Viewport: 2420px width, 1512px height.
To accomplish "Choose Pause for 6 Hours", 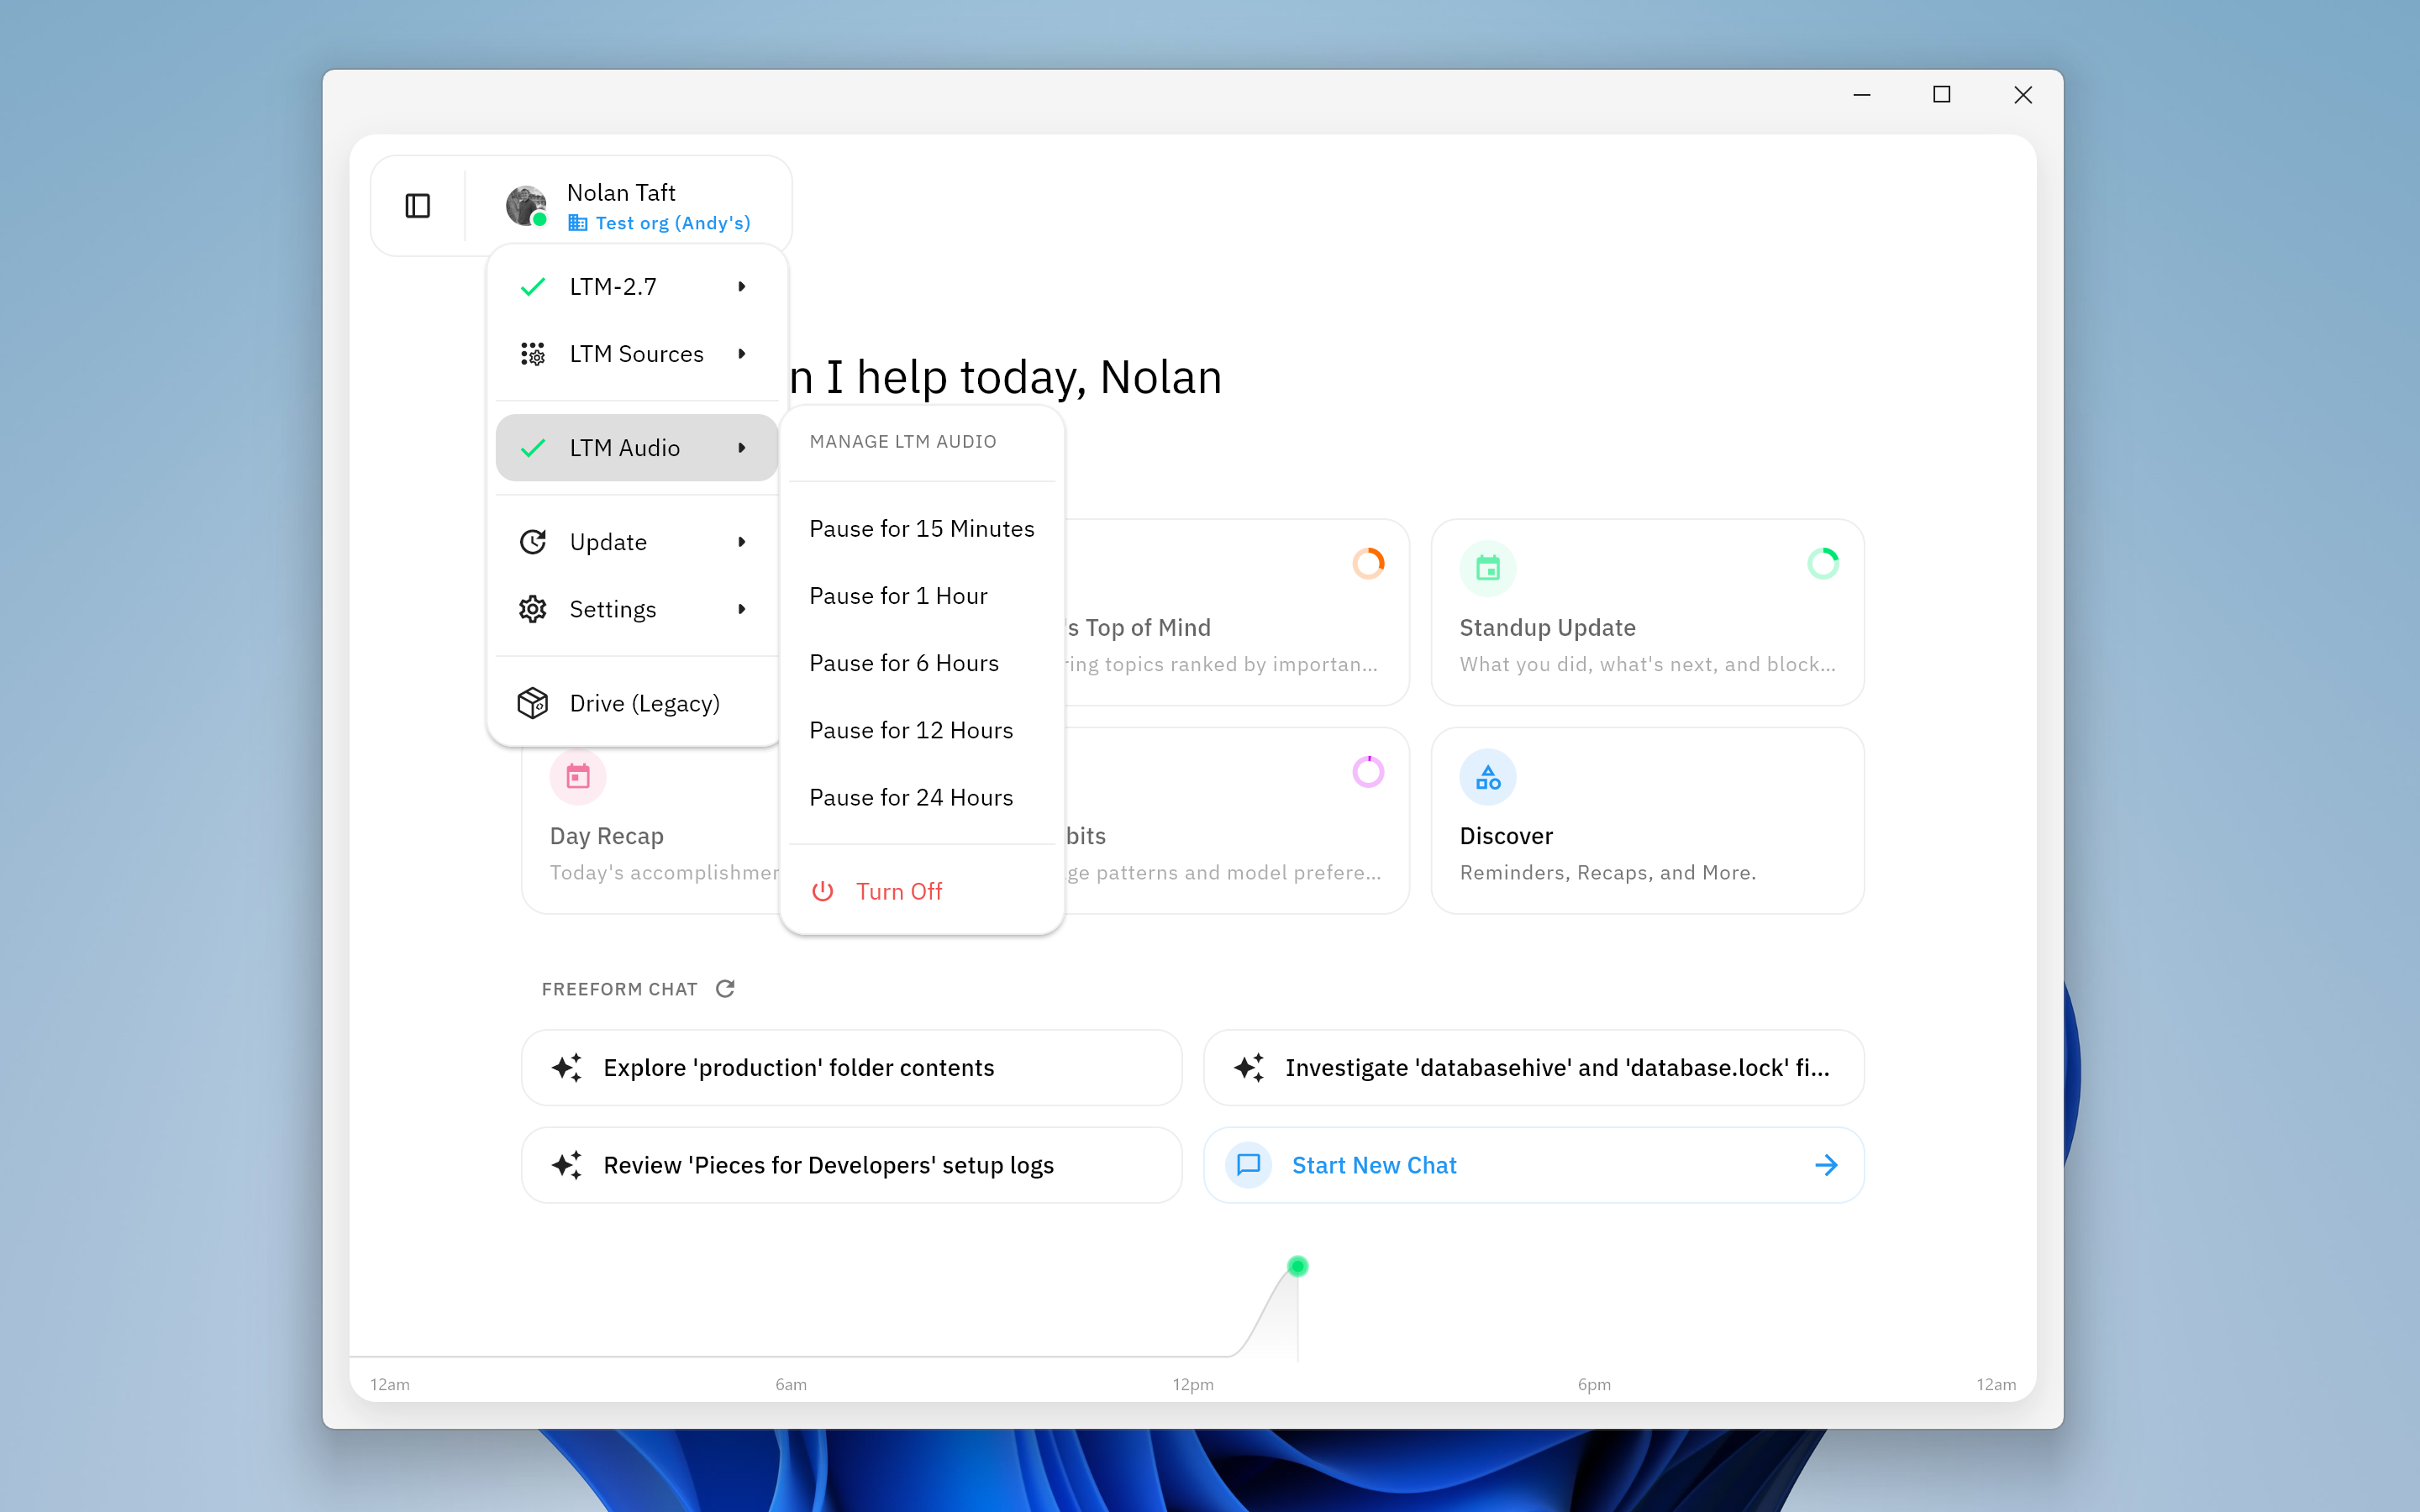I will coord(903,663).
